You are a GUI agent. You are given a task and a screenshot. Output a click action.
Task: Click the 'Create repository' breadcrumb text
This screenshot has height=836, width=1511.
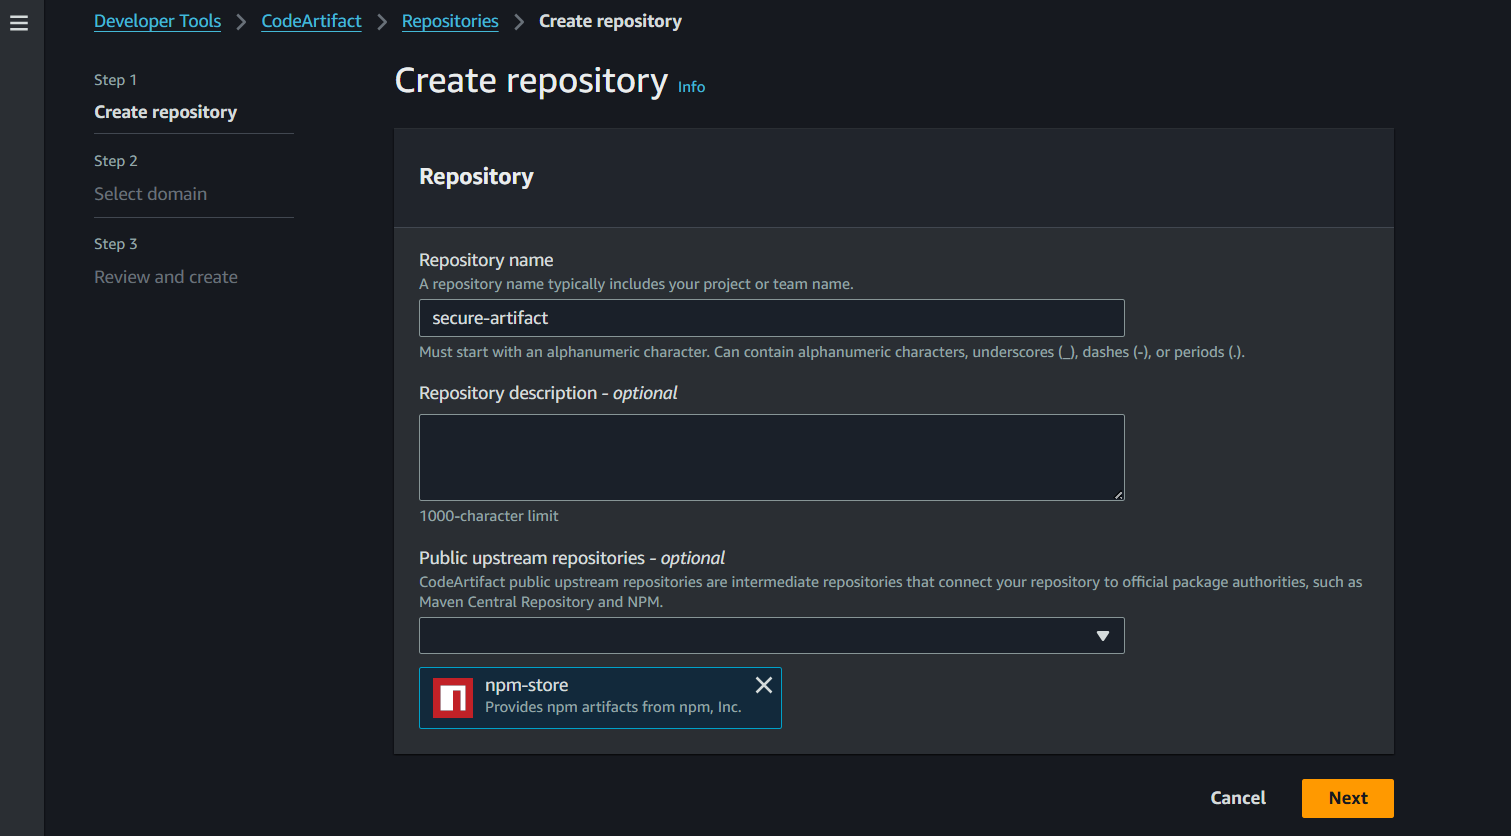tap(610, 21)
